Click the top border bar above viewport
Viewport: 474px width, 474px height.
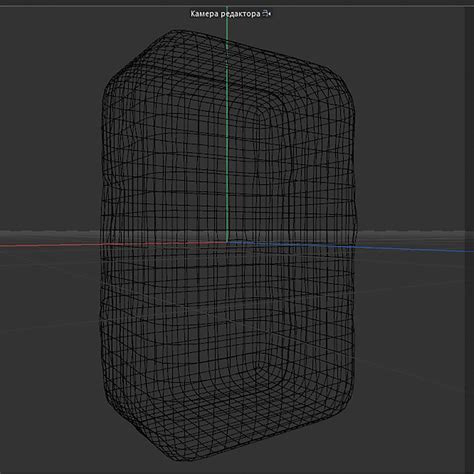(237, 3)
